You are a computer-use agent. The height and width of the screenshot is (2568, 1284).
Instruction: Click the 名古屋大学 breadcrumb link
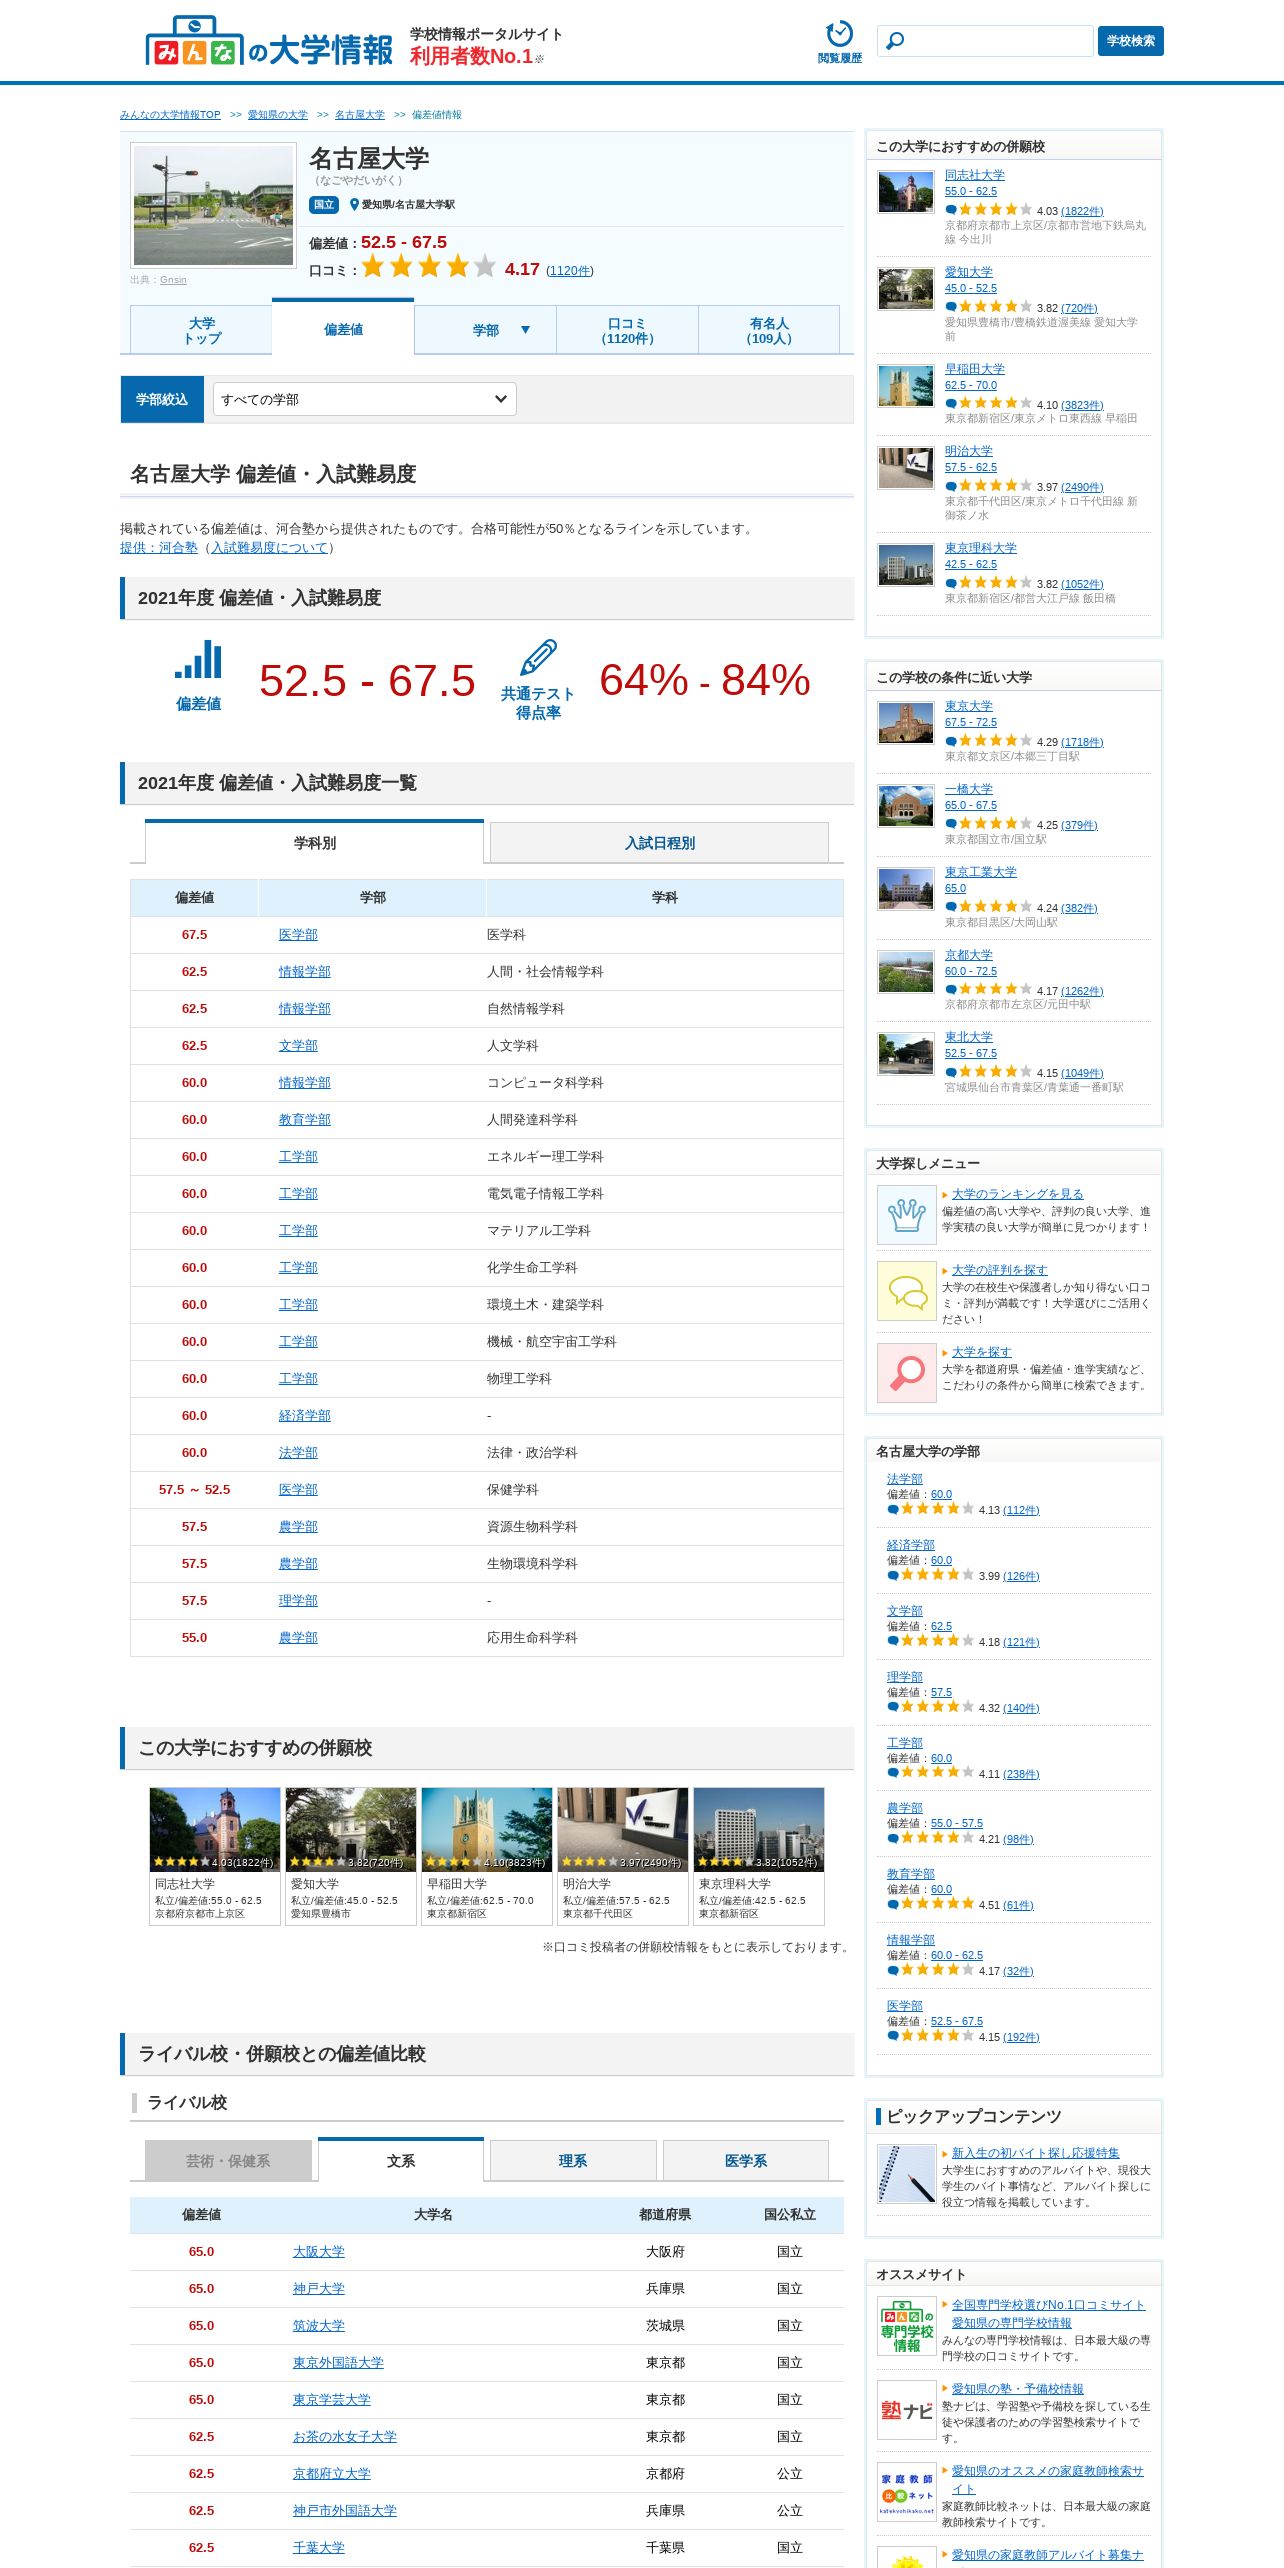click(x=360, y=115)
